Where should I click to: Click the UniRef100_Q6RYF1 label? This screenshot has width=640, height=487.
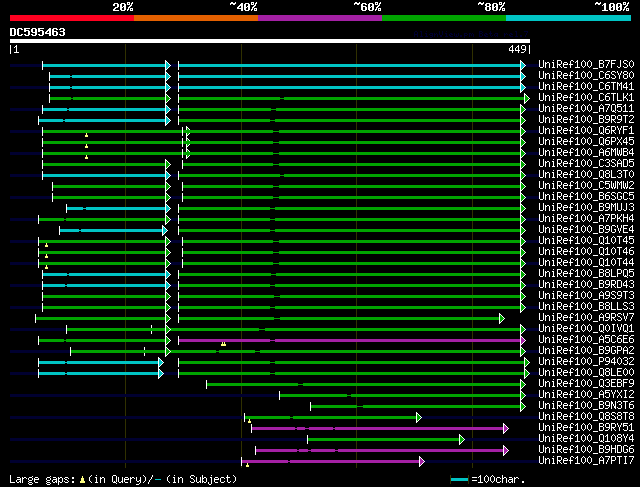pyautogui.click(x=586, y=131)
